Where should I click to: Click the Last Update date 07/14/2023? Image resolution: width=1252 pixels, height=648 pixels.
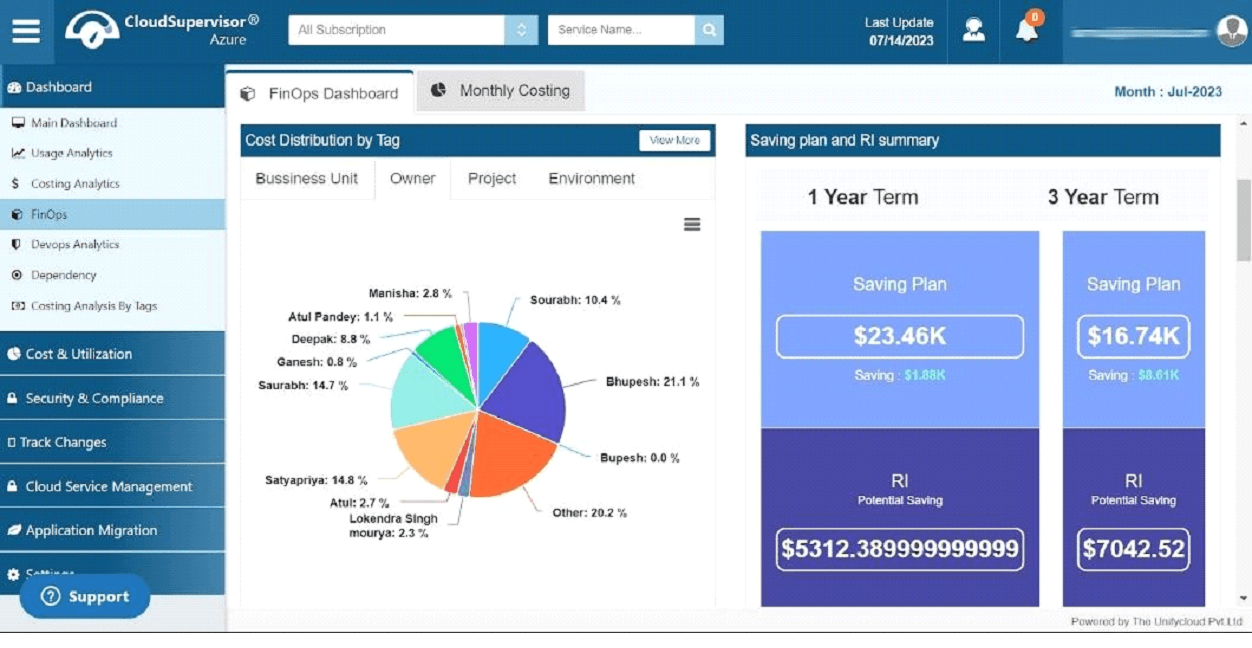pos(901,41)
